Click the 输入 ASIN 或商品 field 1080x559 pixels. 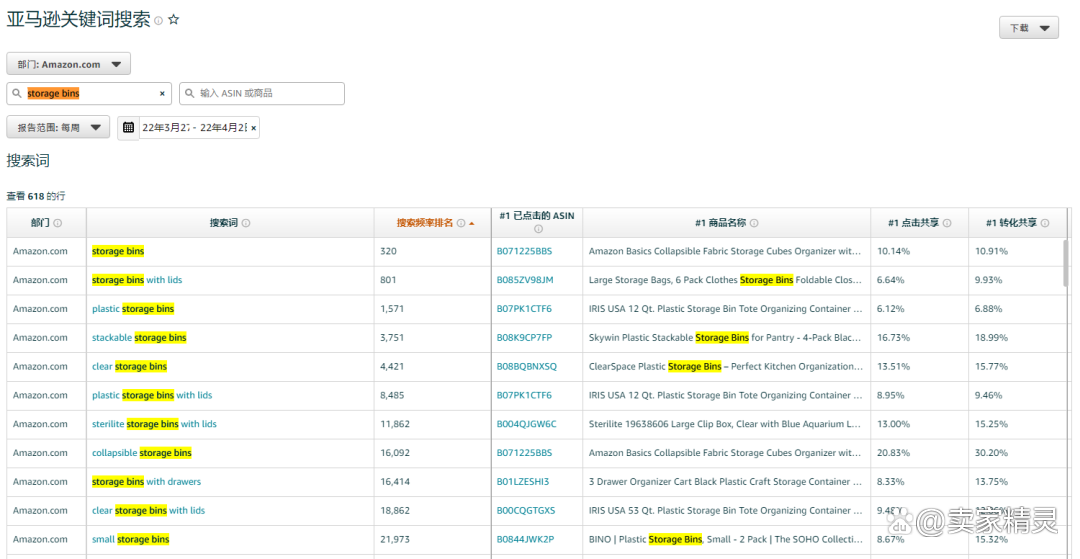[x=262, y=94]
